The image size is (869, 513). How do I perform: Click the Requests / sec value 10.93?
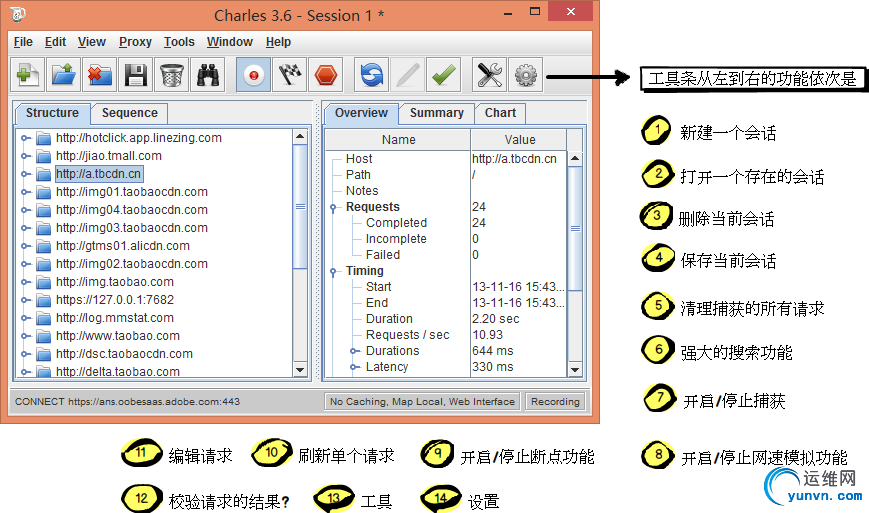(x=487, y=335)
